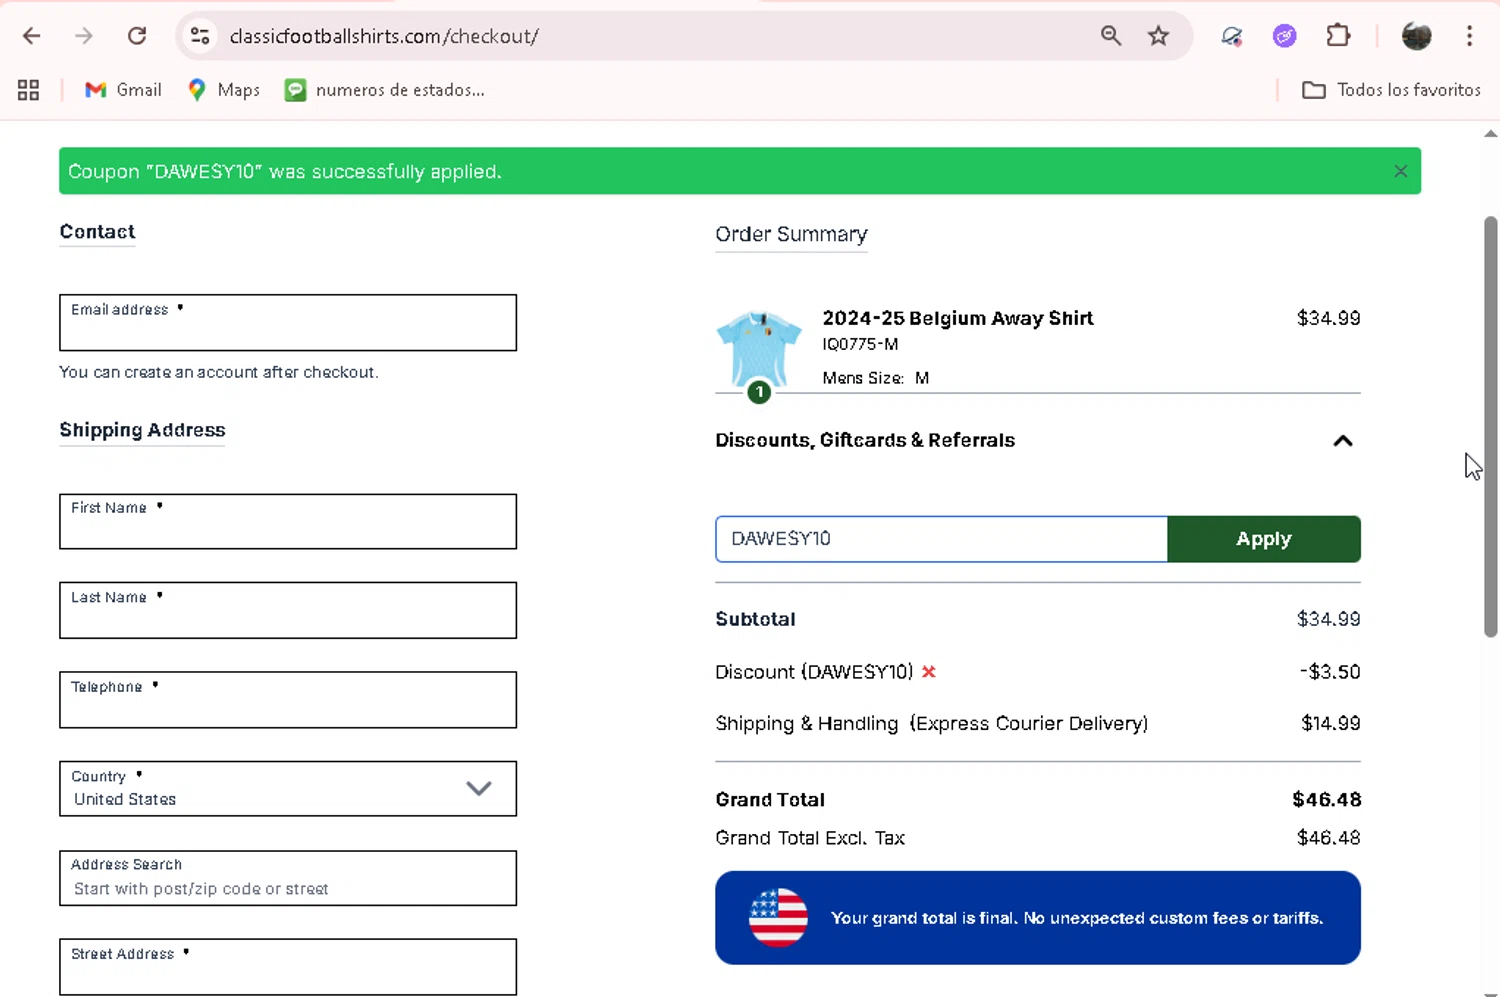
Task: Click the 2024-25 Belgium Away Shirt title
Action: pyautogui.click(x=957, y=318)
